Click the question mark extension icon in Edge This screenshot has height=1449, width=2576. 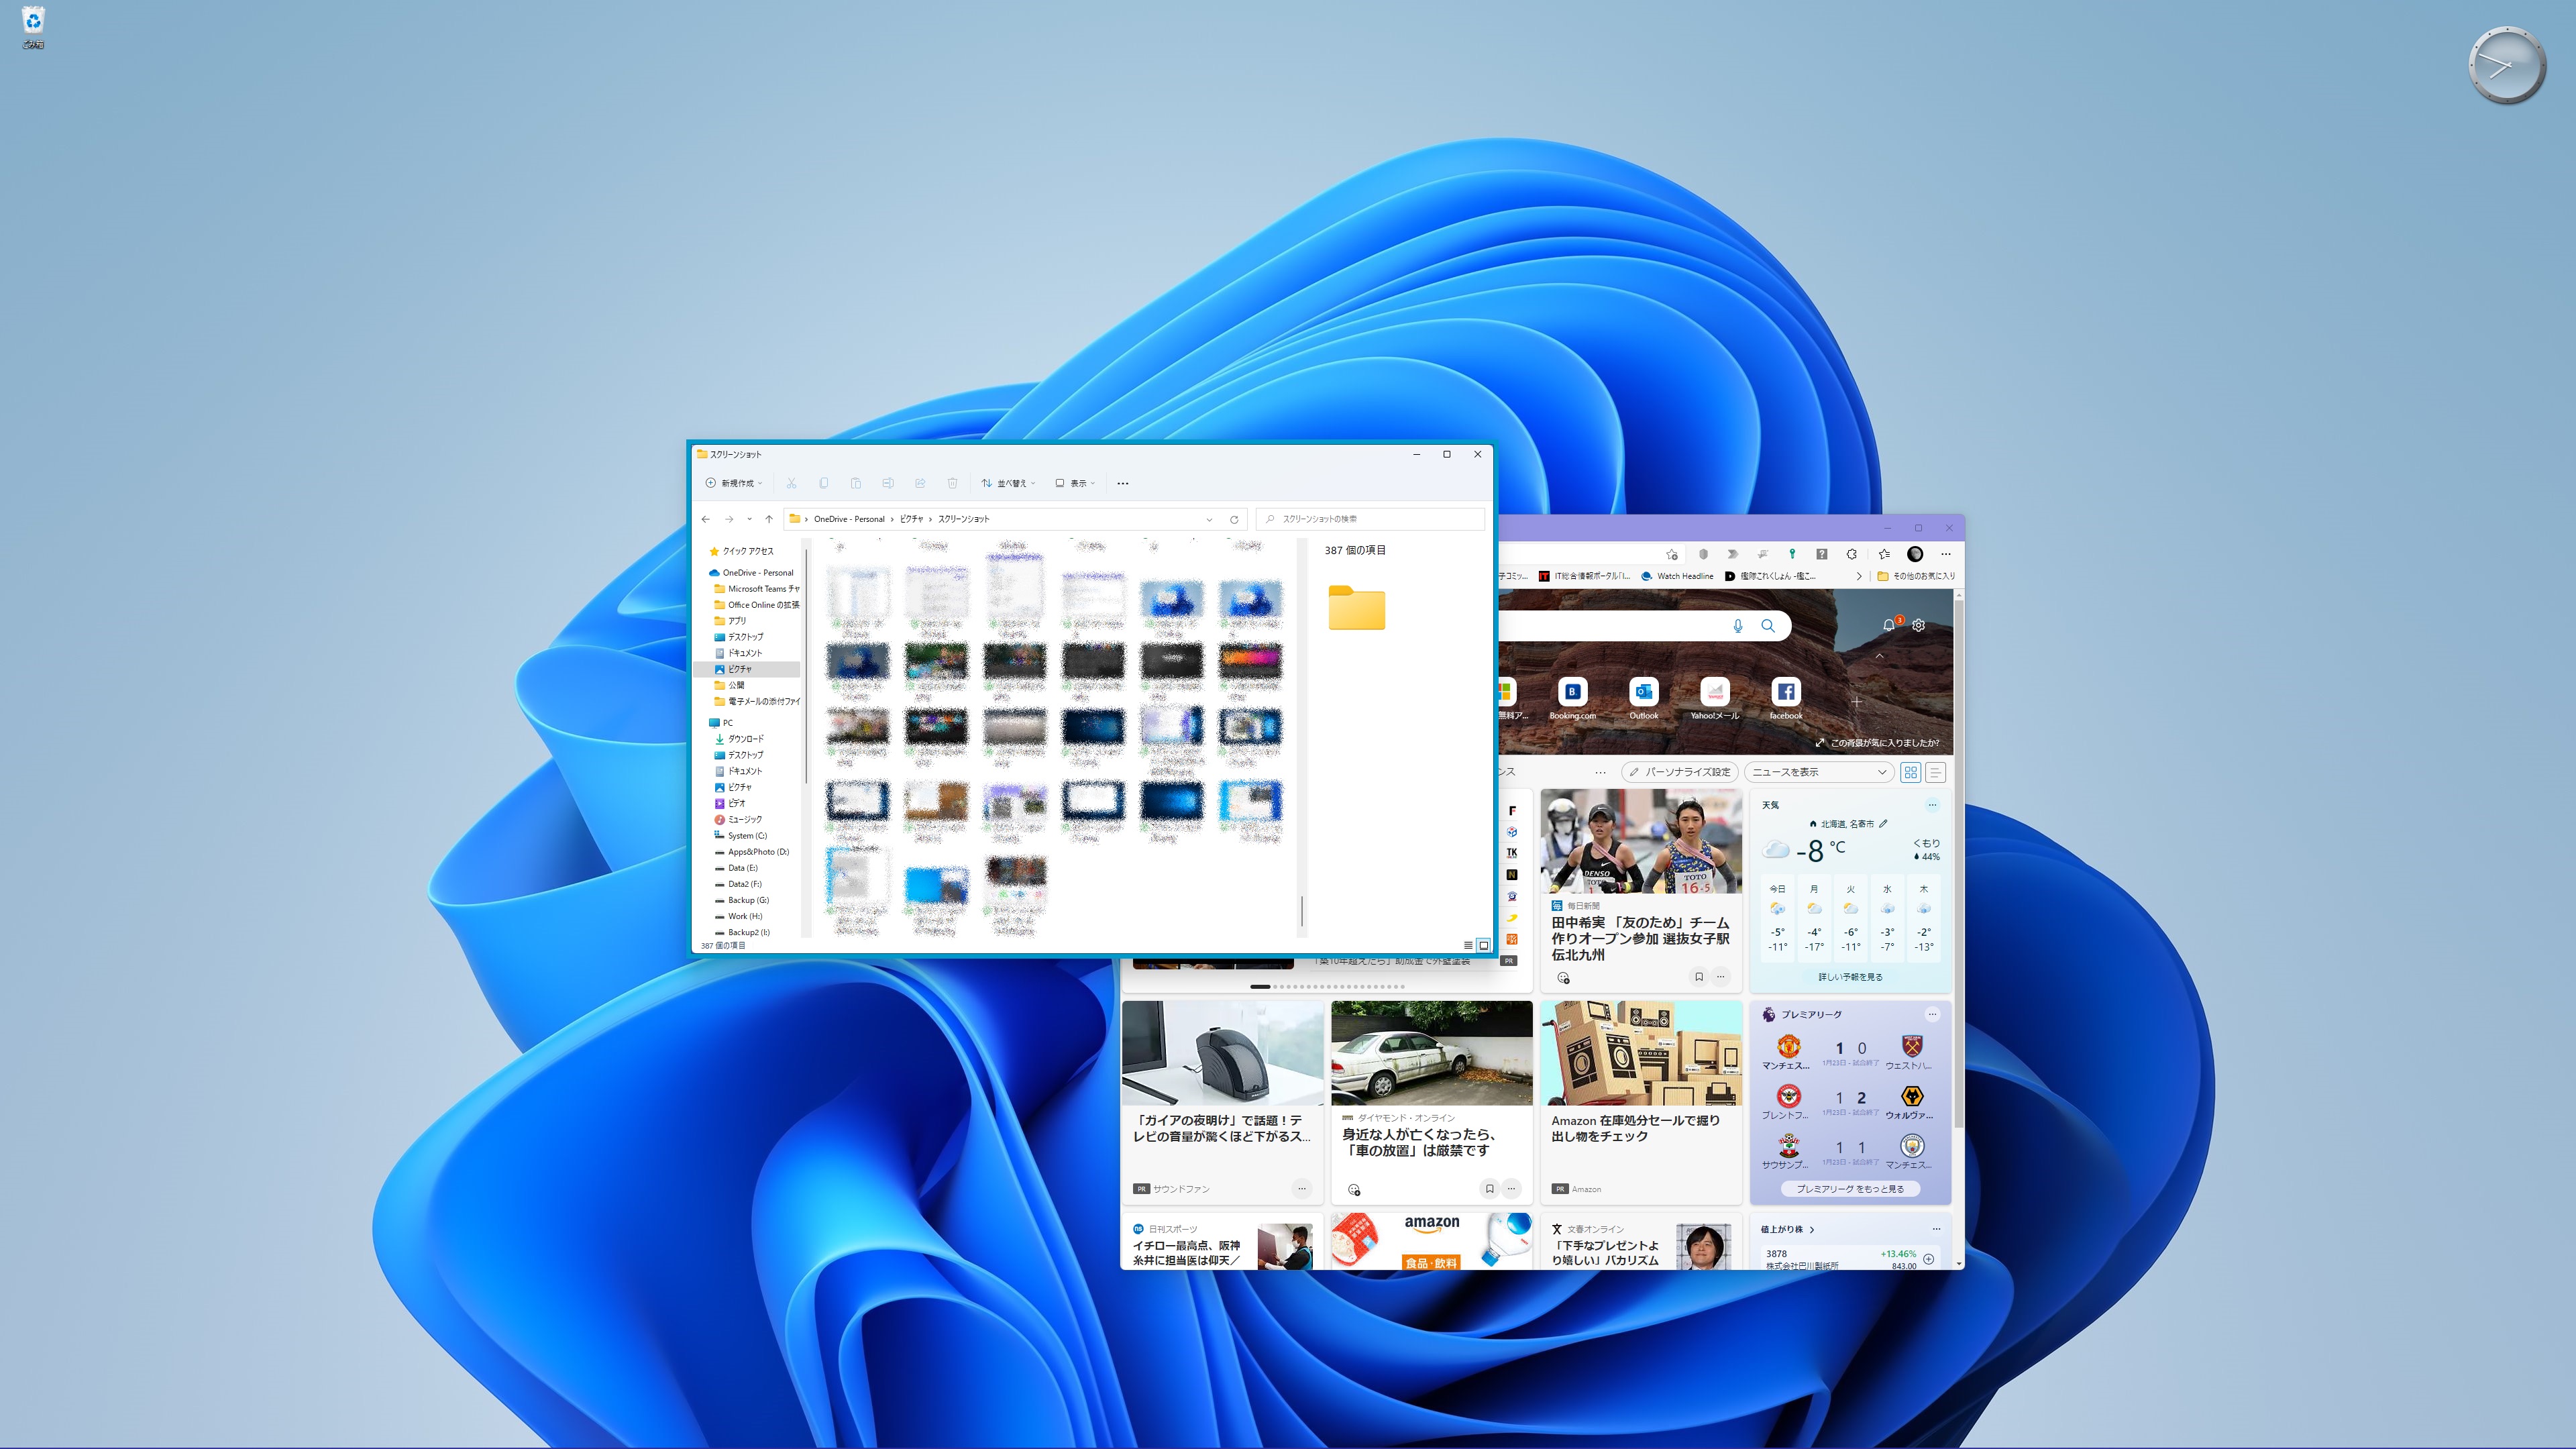coord(1821,554)
